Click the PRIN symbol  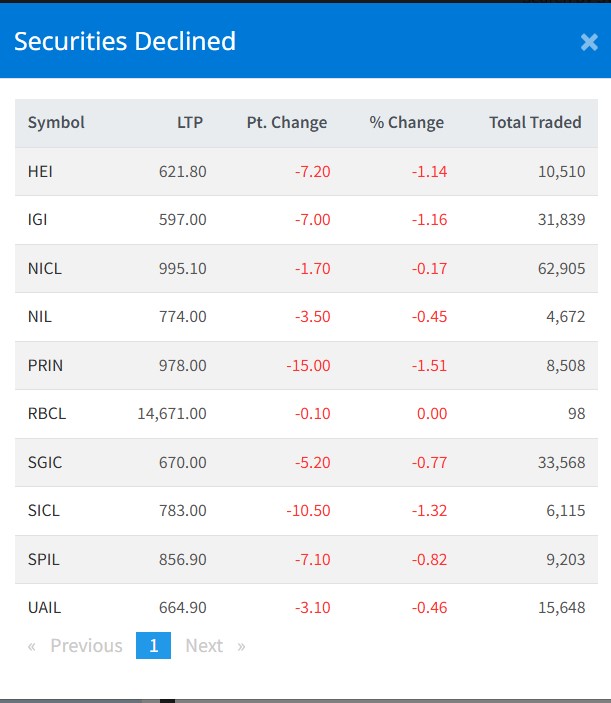[x=45, y=365]
